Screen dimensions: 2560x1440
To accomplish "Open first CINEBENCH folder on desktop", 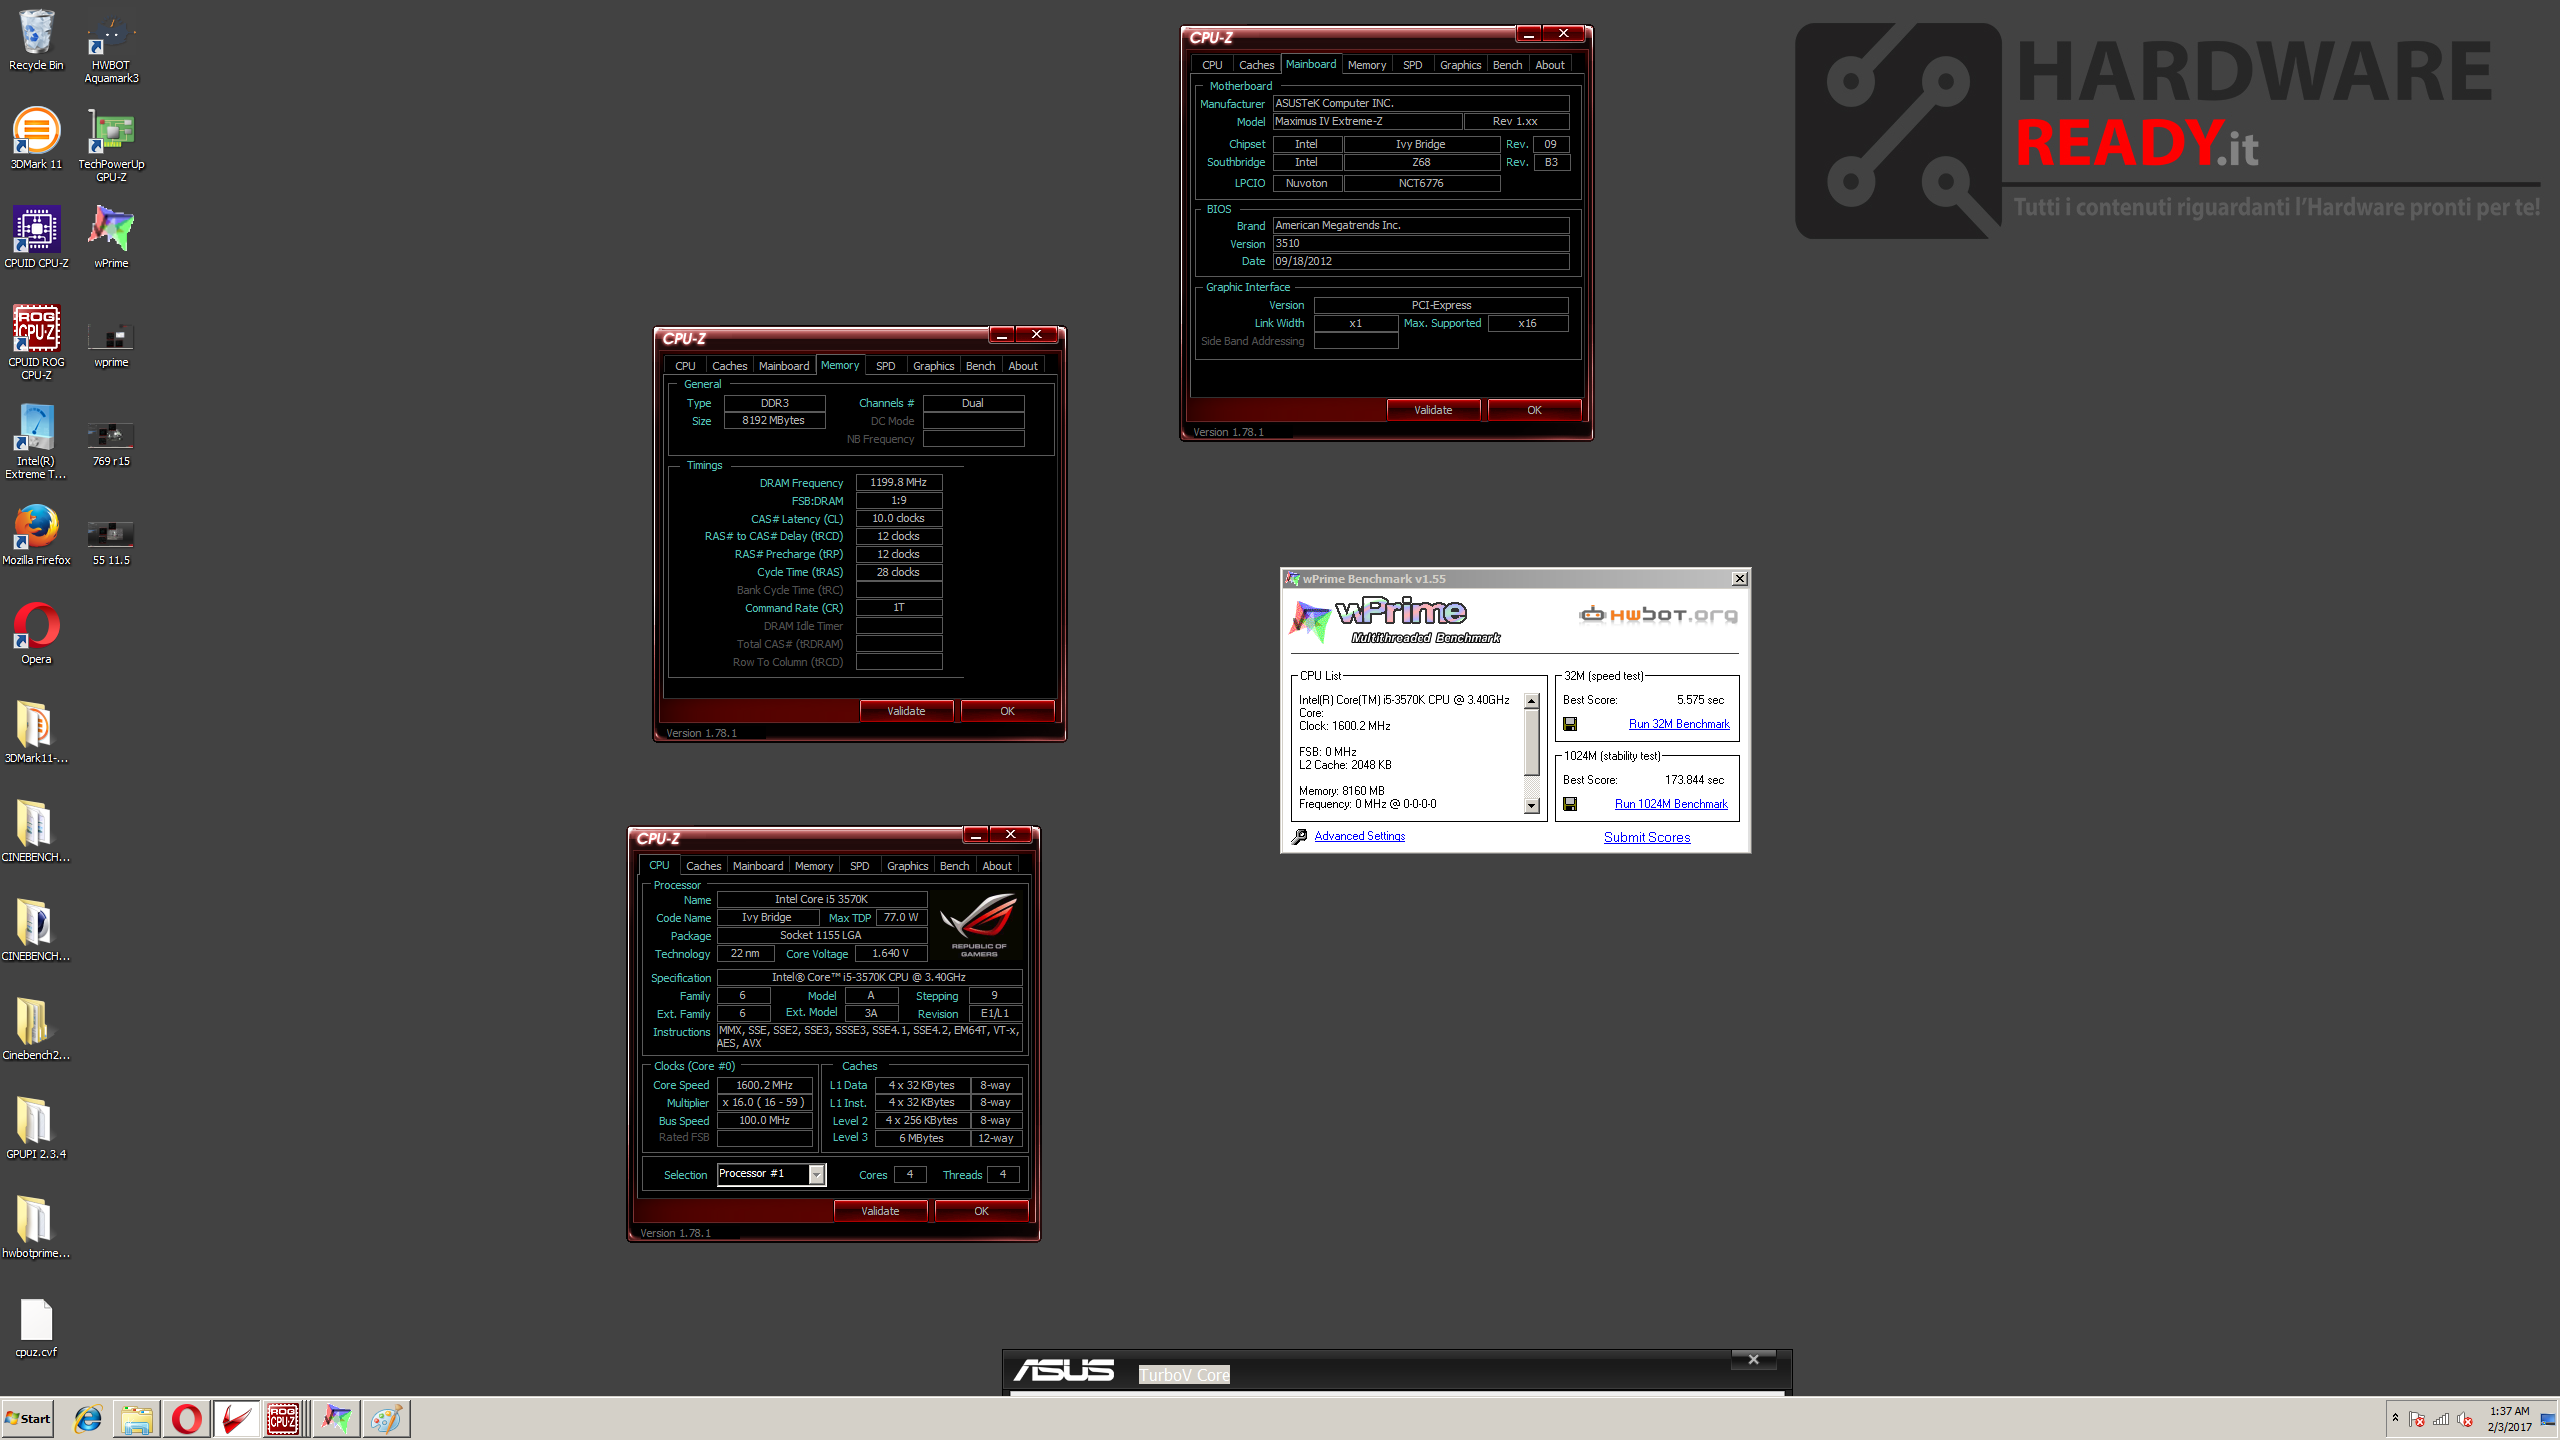I will tap(36, 832).
